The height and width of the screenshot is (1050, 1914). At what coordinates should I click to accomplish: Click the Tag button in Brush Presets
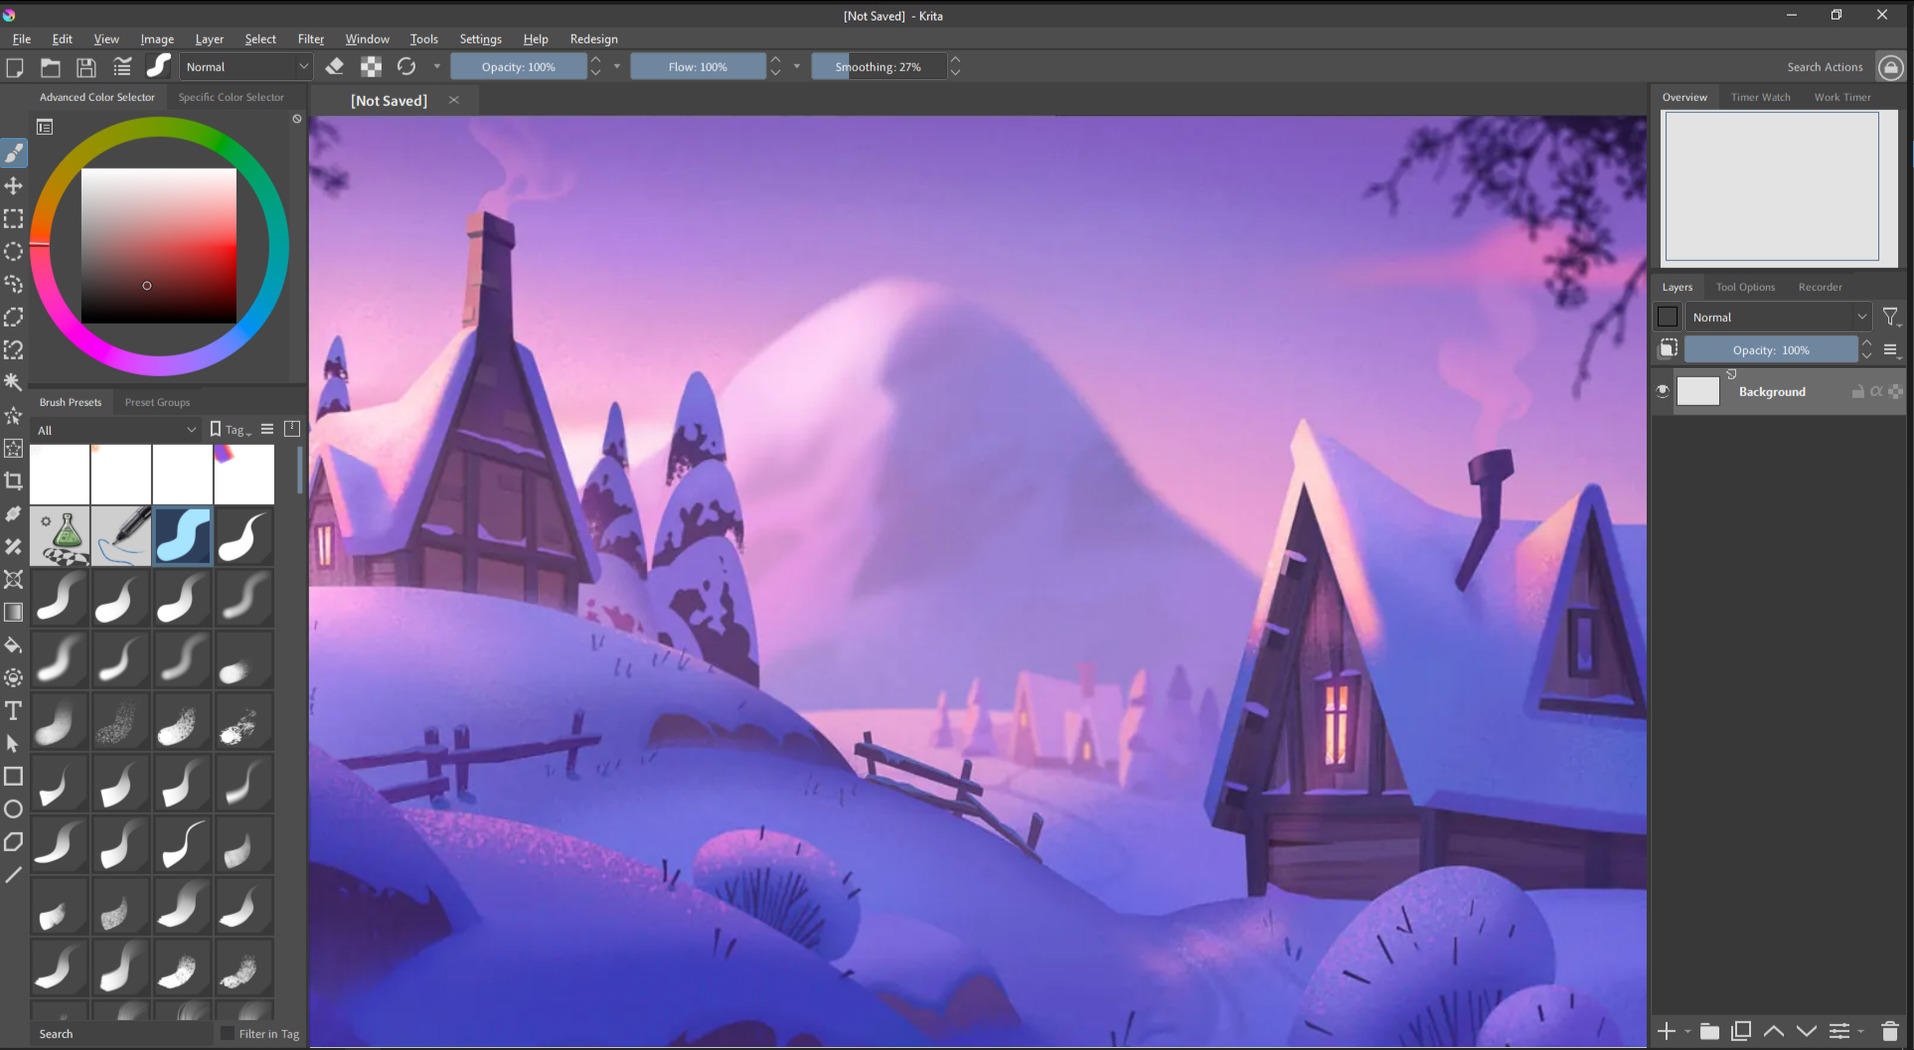click(x=231, y=430)
